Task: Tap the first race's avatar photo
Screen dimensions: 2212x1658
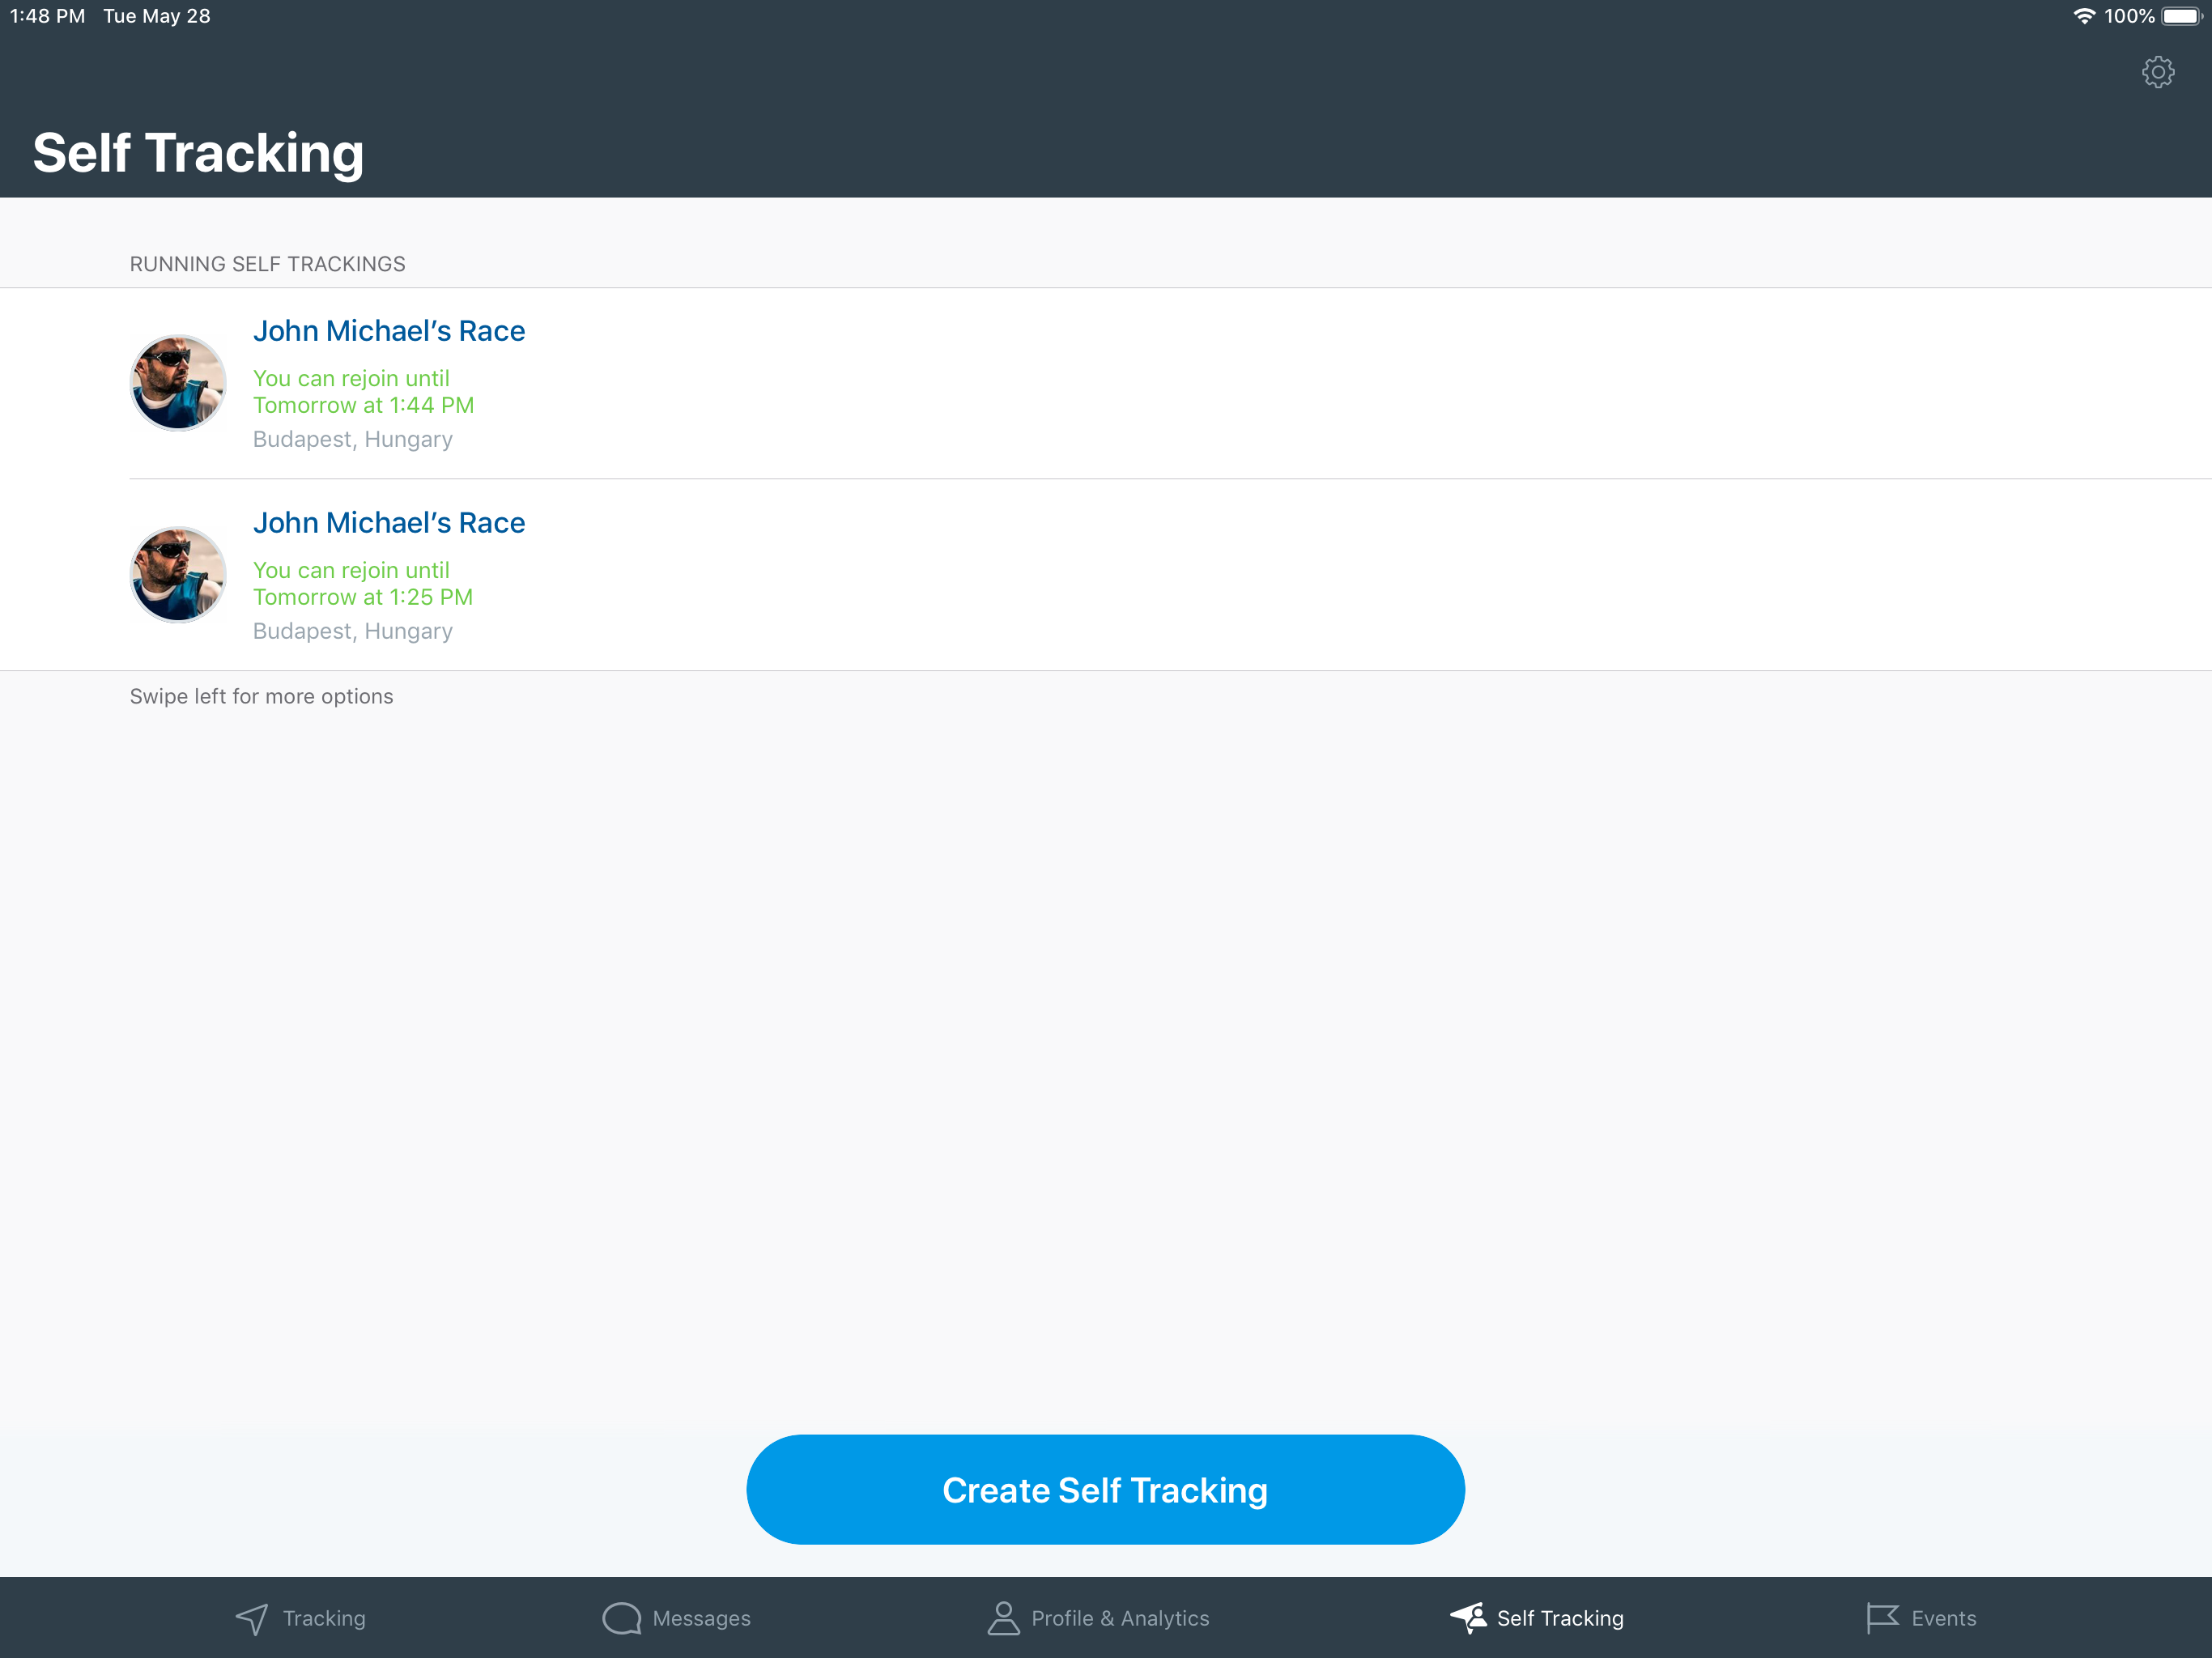Action: click(178, 383)
